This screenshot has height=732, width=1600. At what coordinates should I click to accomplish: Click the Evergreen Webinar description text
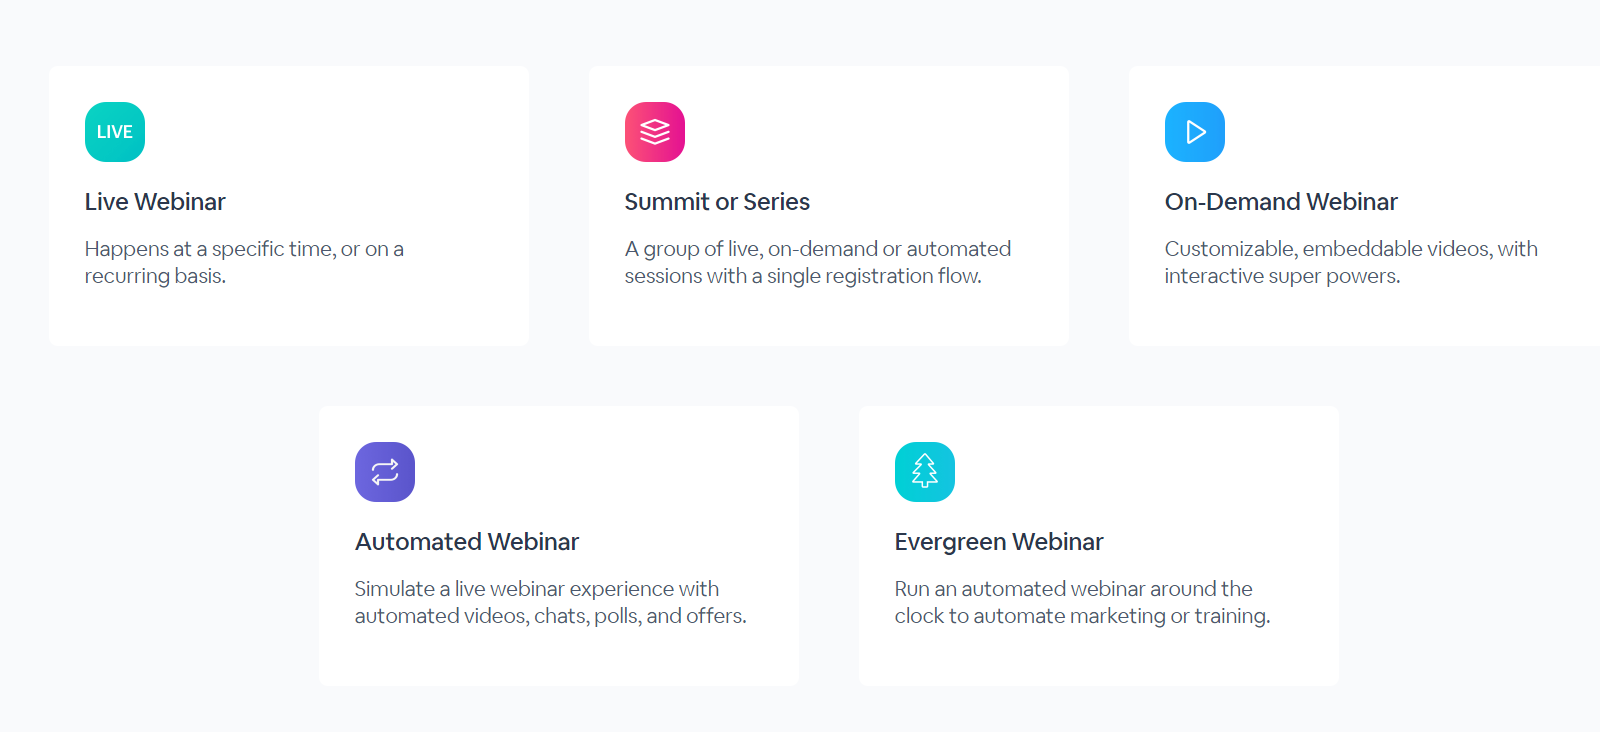click(x=1083, y=602)
